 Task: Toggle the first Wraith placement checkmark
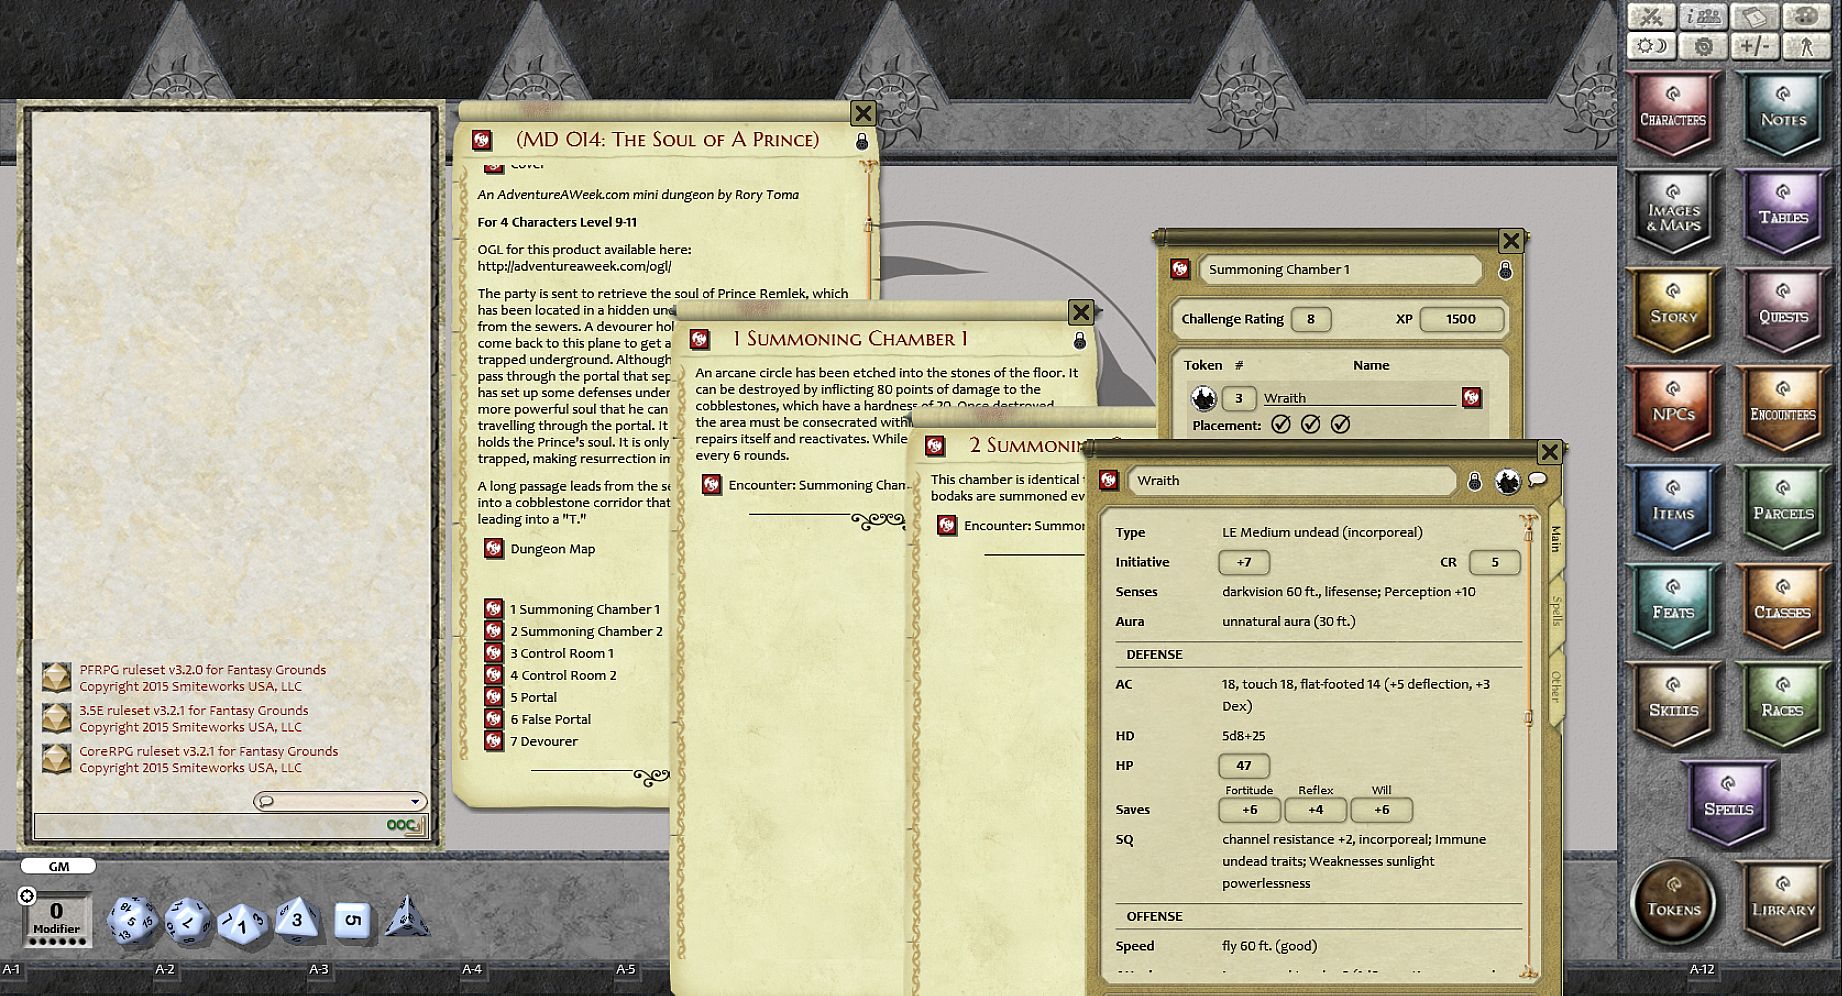[1280, 425]
